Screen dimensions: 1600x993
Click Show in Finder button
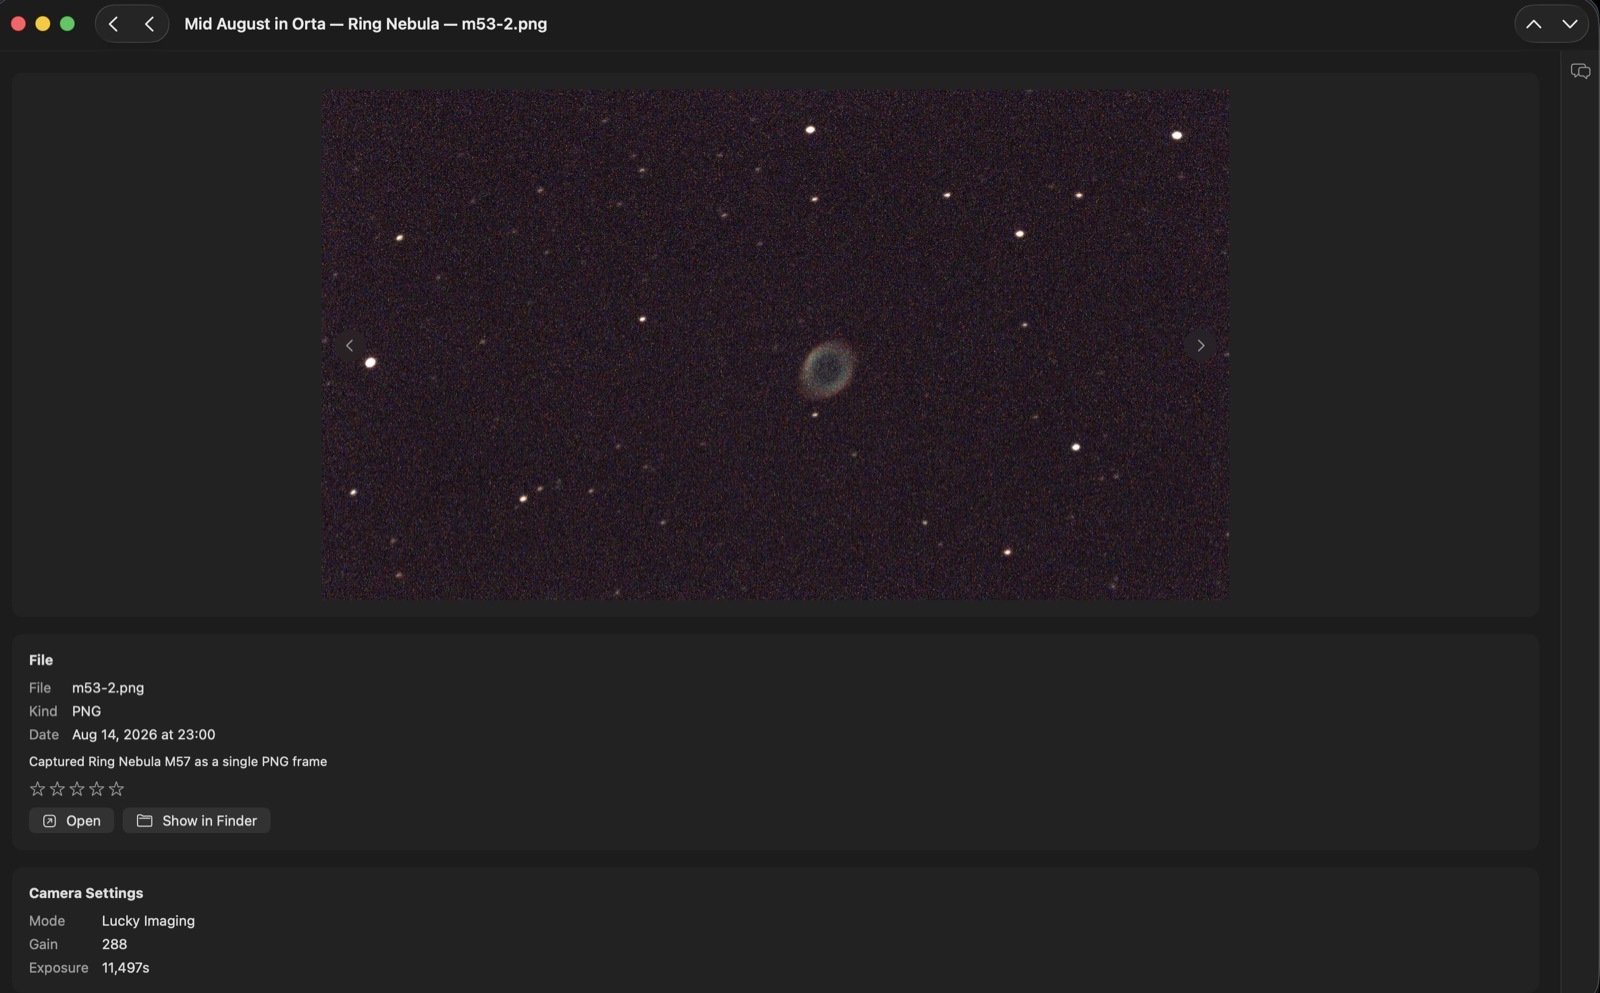196,821
